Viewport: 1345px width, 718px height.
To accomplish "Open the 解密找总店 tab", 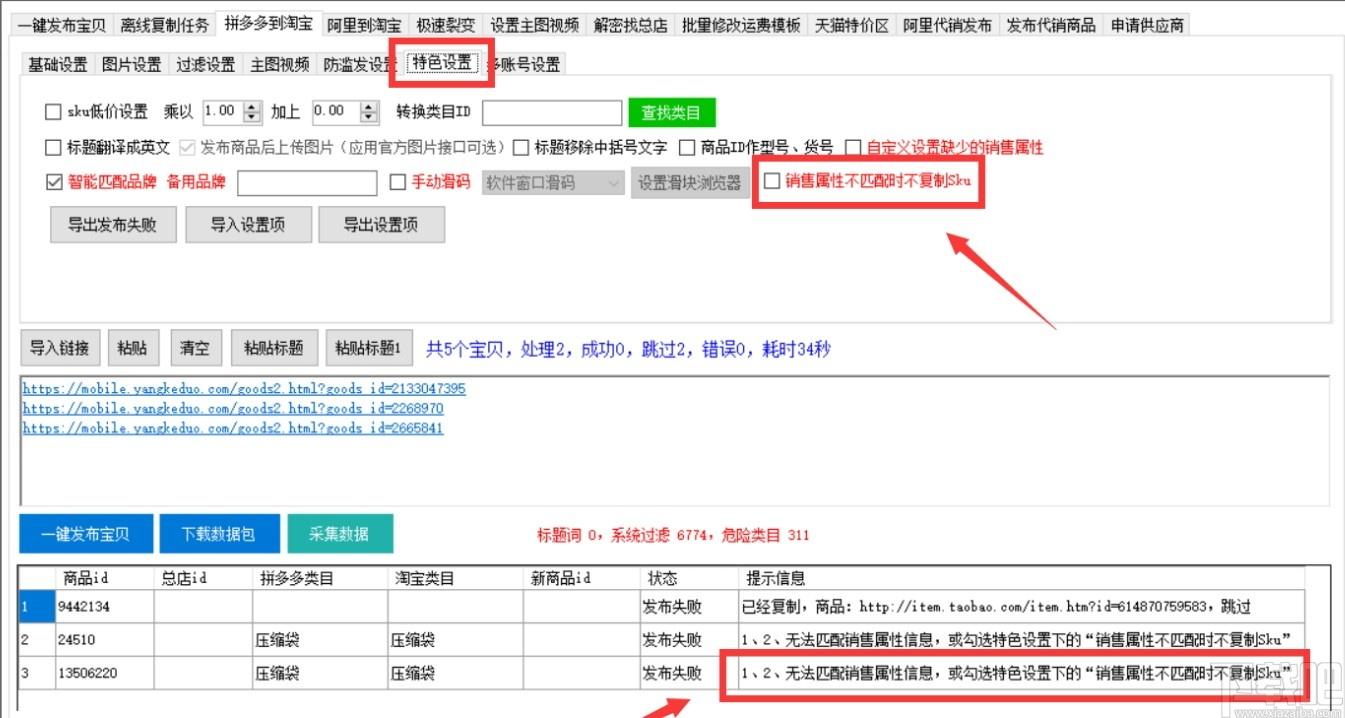I will pos(630,25).
